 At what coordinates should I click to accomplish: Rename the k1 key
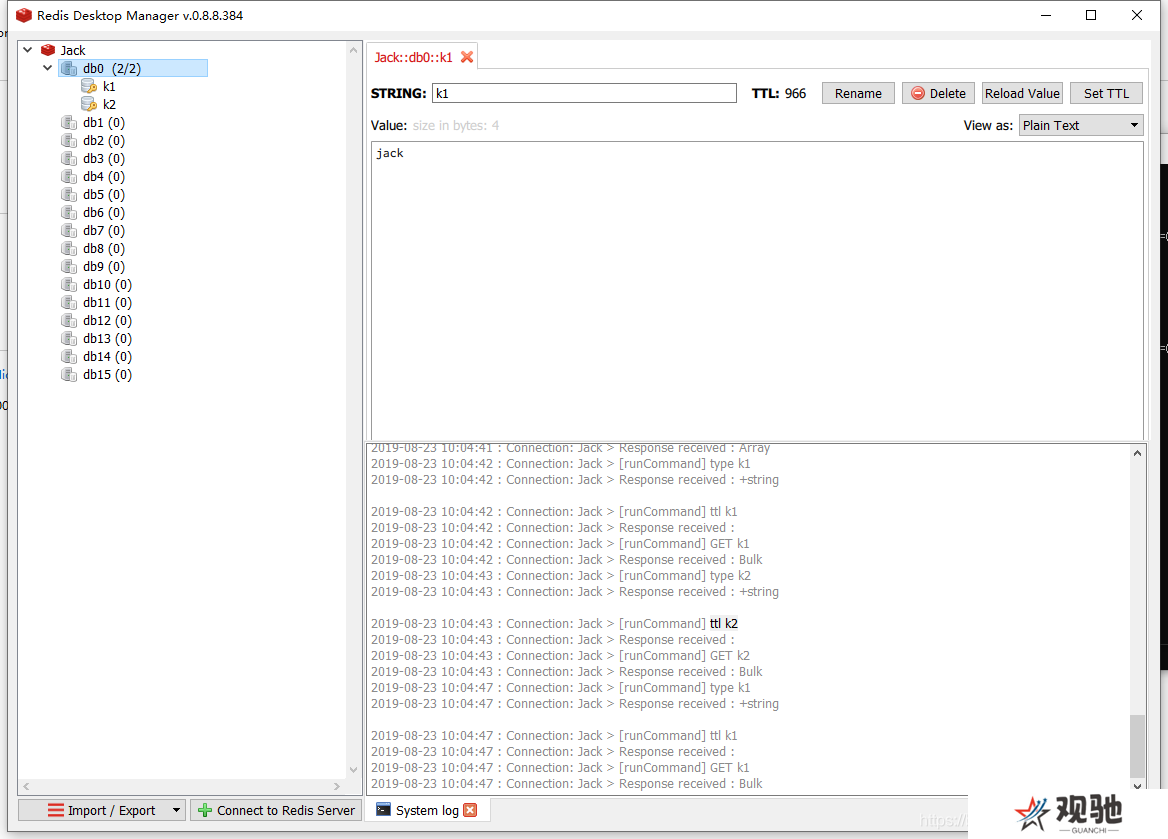[858, 93]
